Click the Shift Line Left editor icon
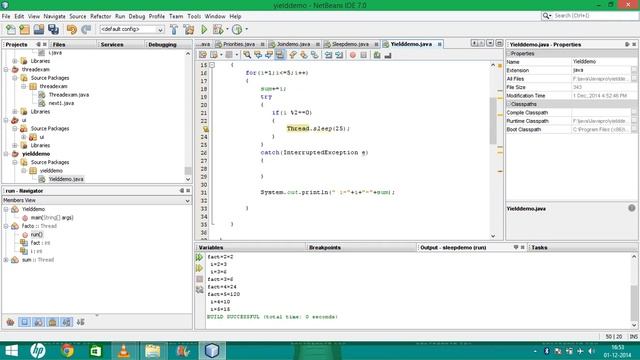The image size is (640, 360). [x=329, y=55]
